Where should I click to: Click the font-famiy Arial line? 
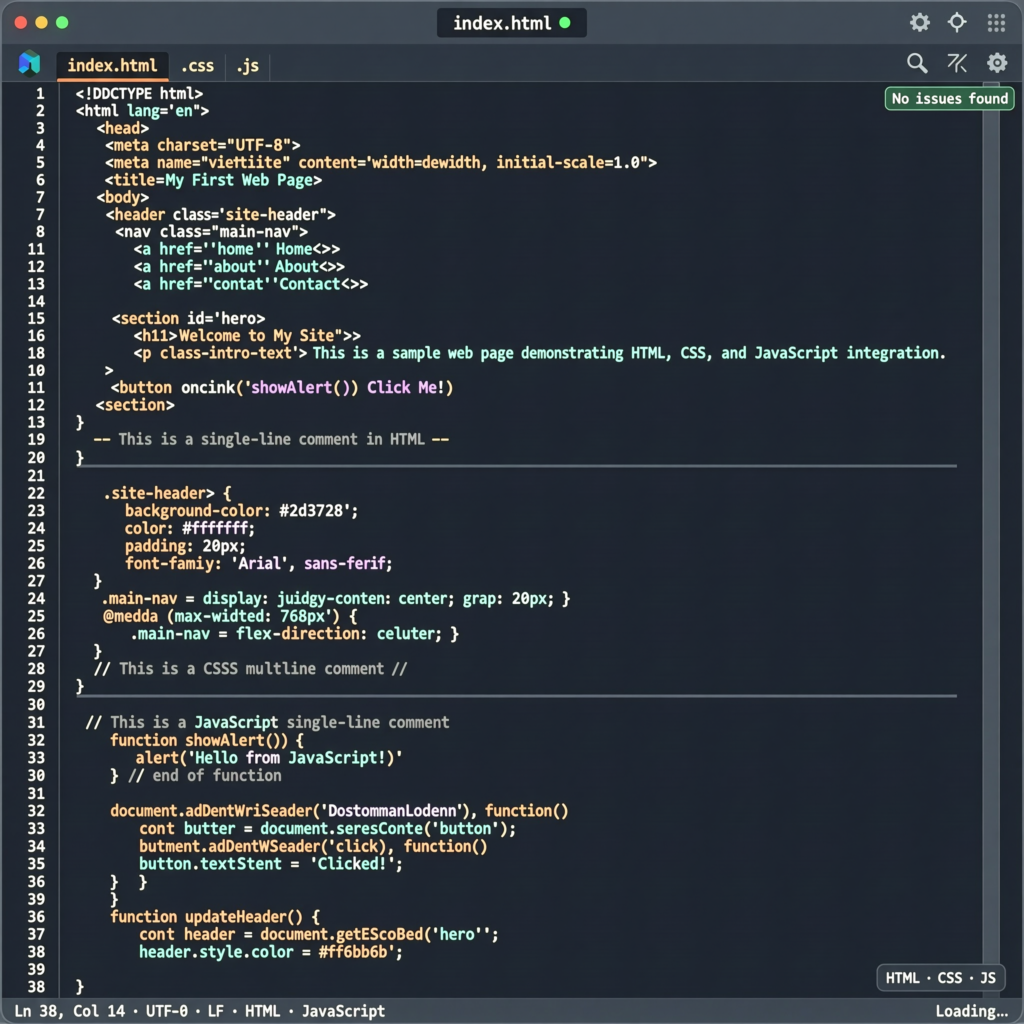(259, 563)
